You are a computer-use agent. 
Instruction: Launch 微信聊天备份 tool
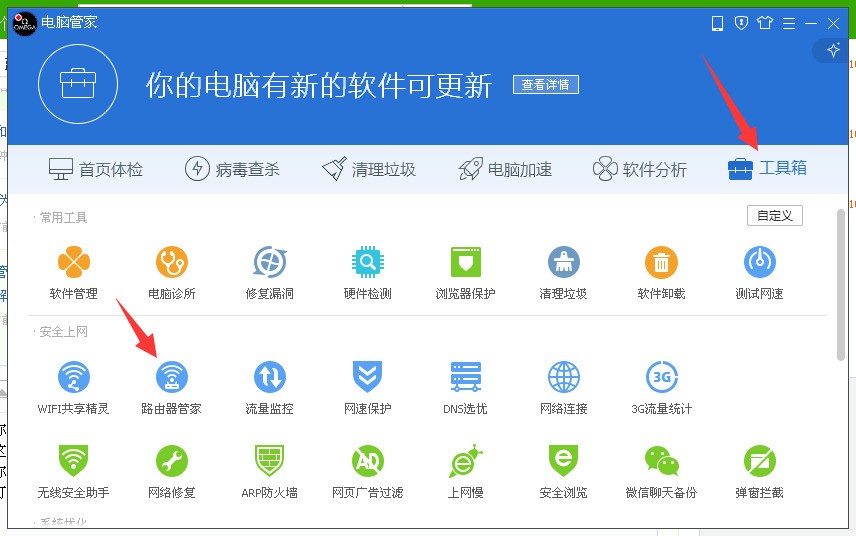point(661,472)
